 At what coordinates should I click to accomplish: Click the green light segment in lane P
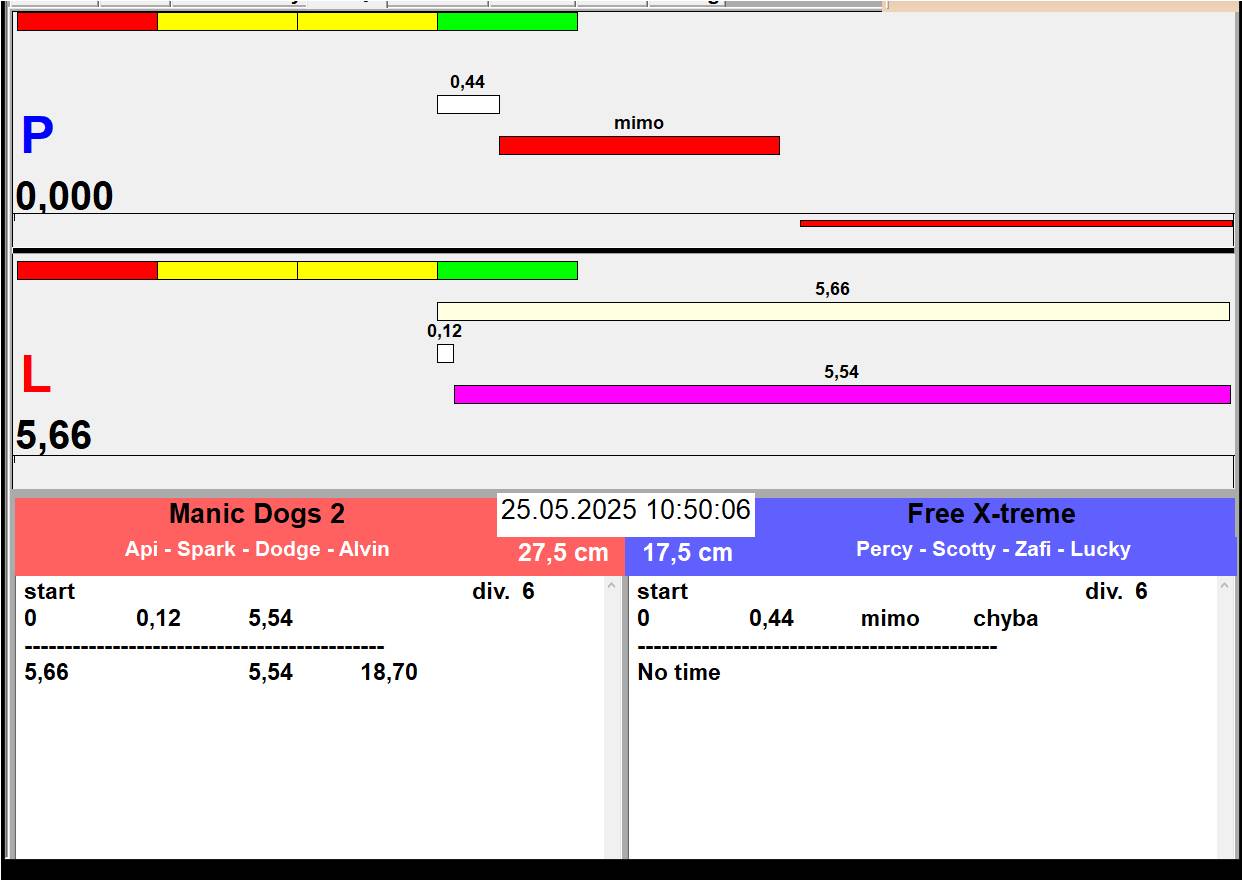(507, 21)
